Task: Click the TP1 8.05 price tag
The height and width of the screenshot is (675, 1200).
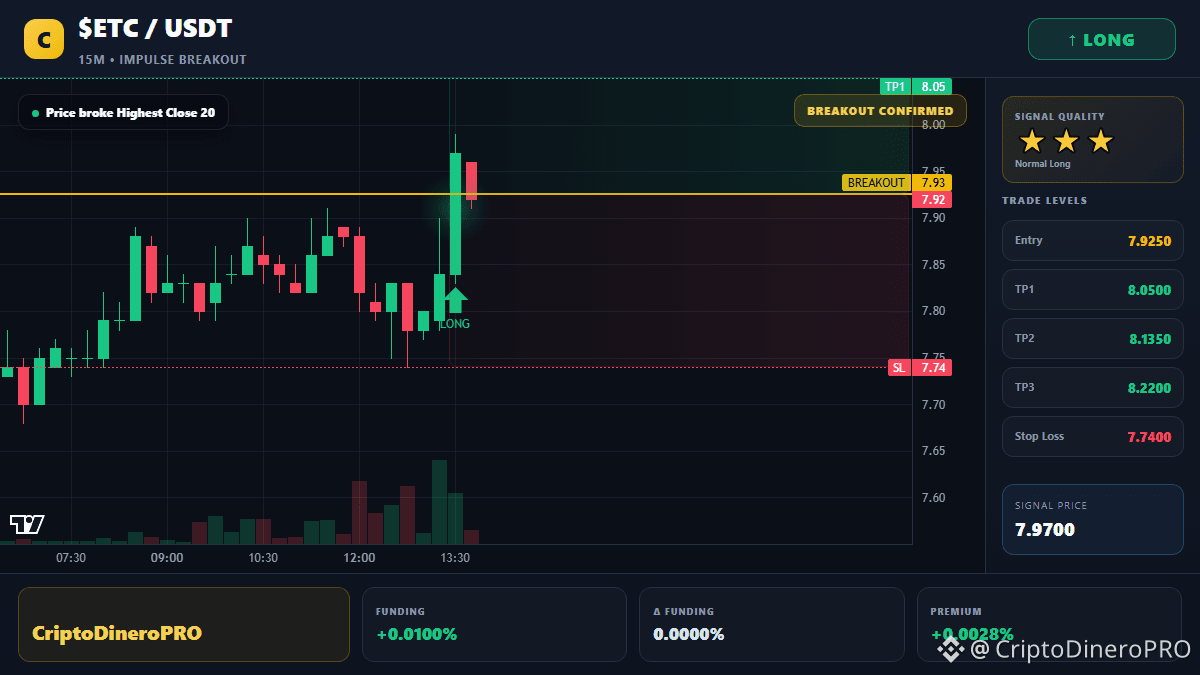Action: pyautogui.click(x=916, y=86)
